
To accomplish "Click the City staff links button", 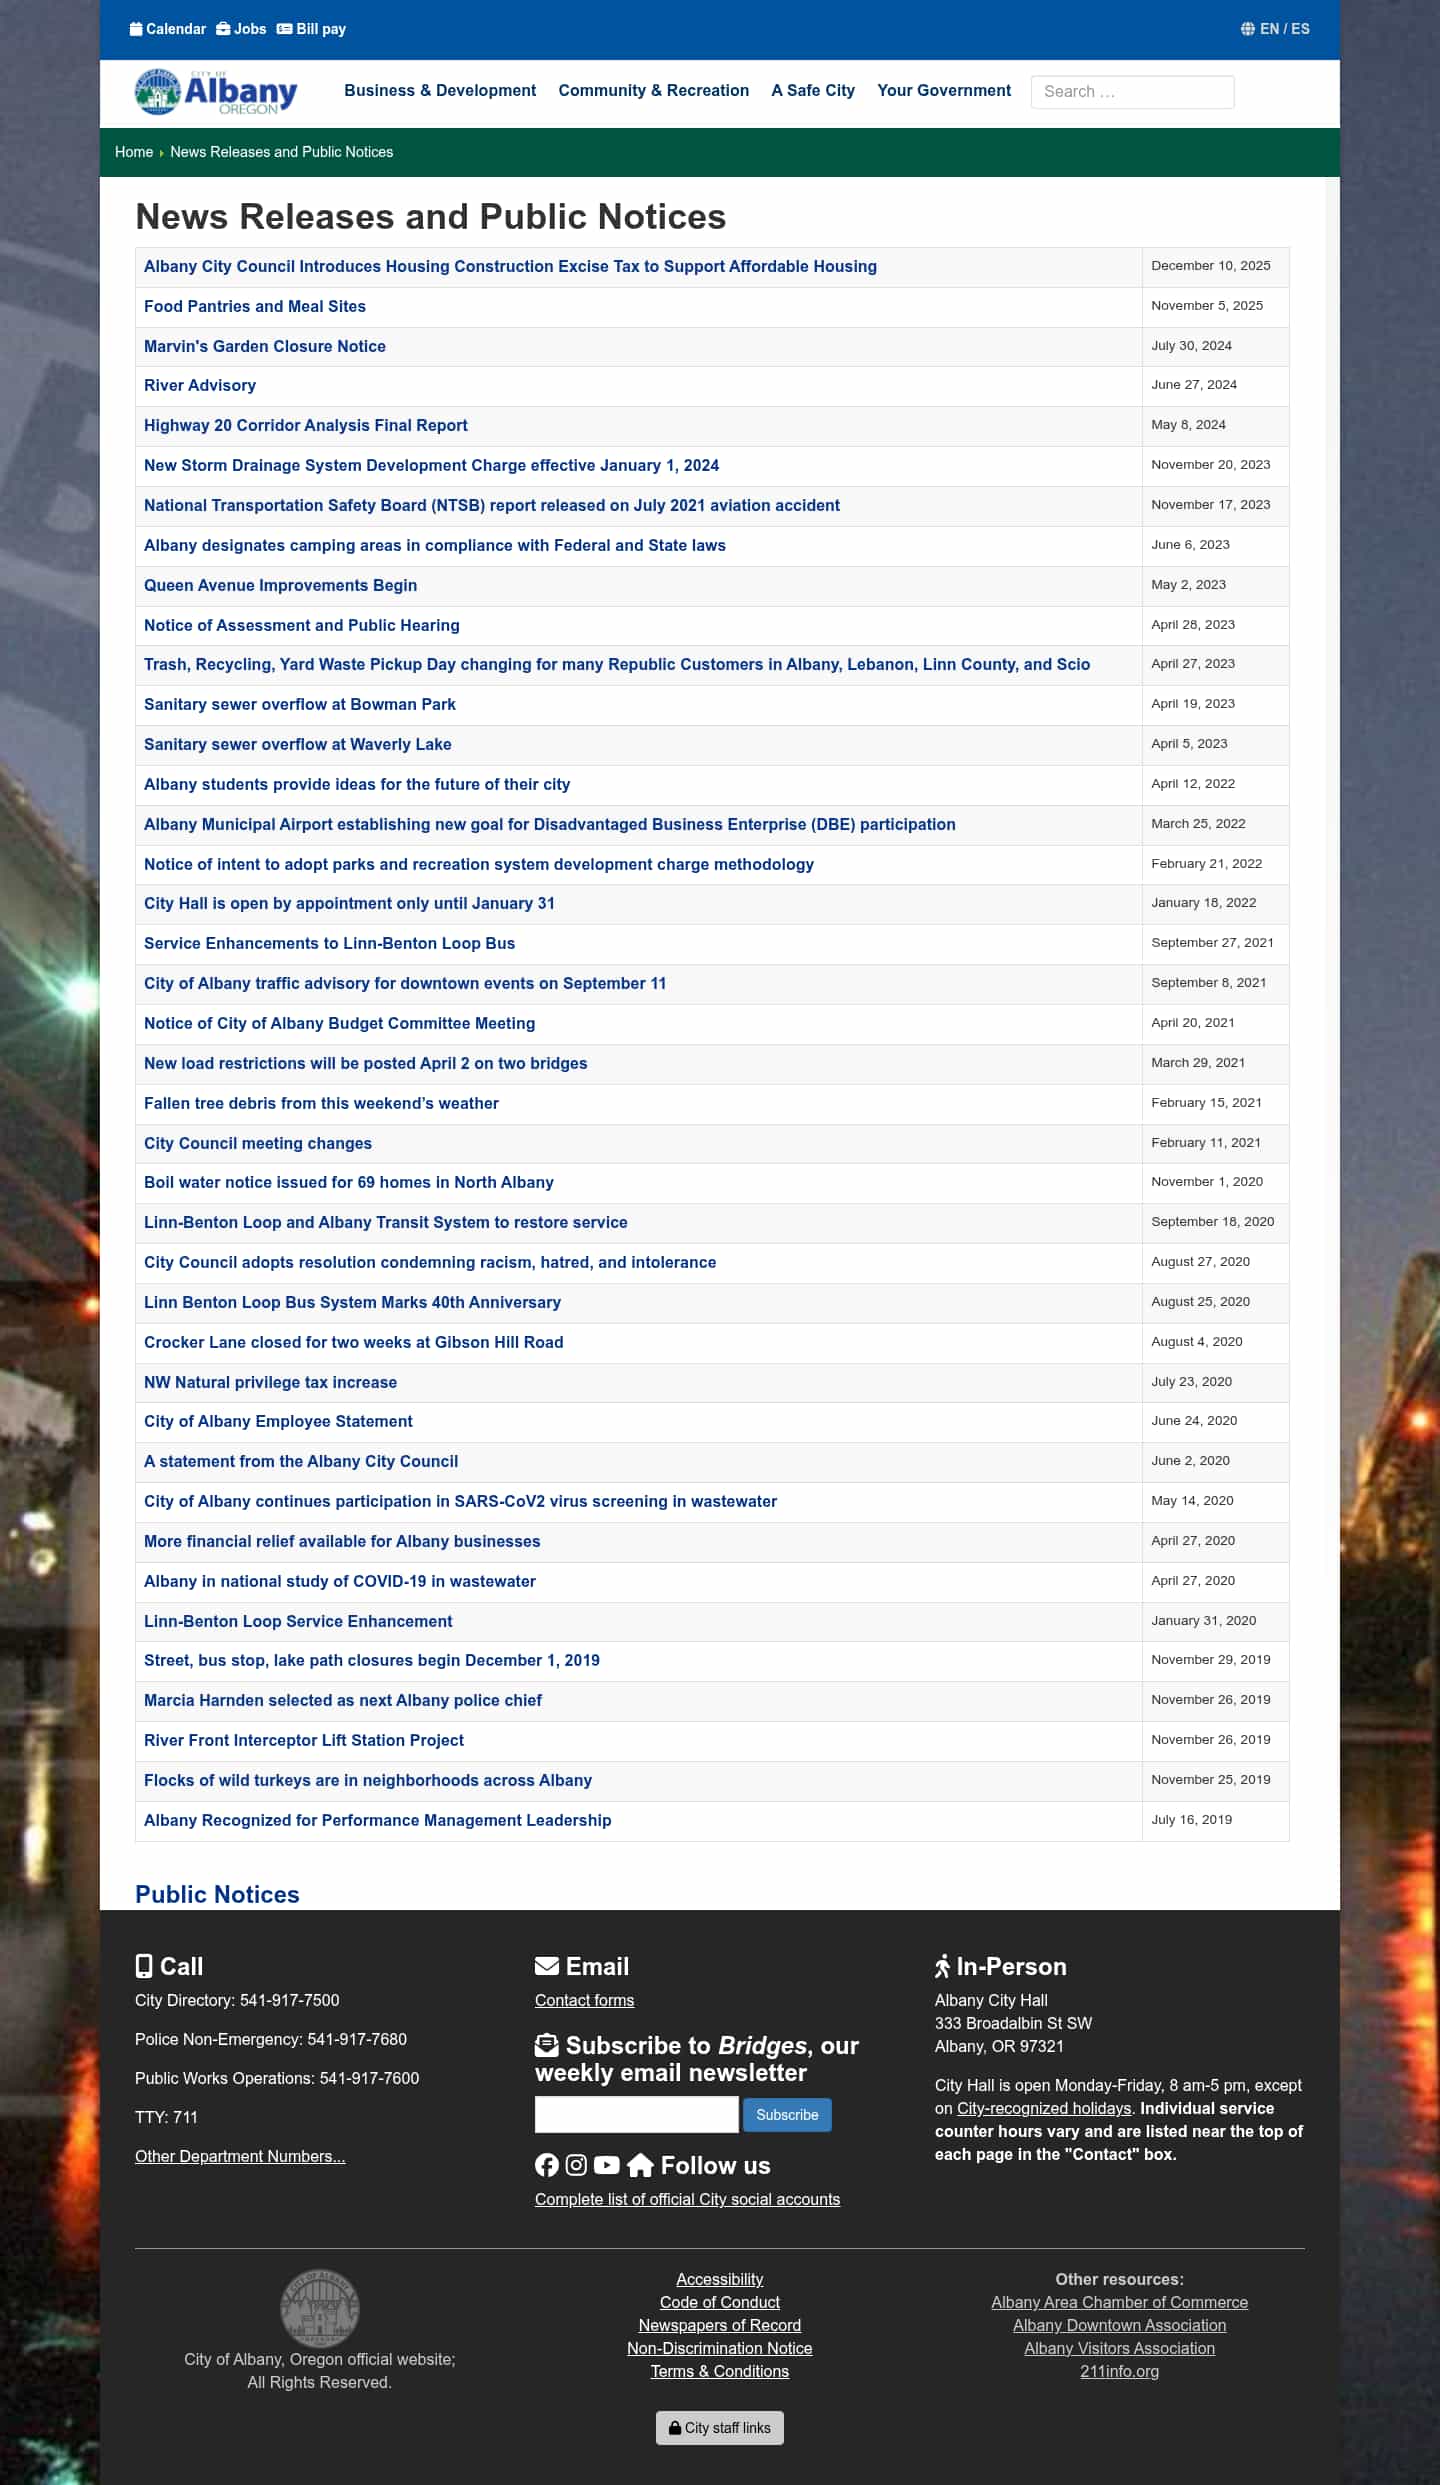I will coord(720,2428).
